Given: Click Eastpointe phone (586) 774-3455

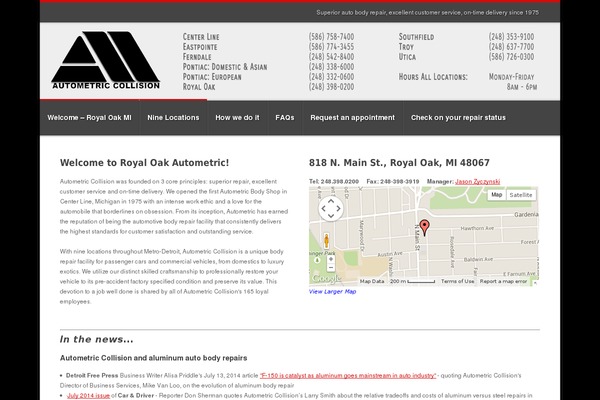Looking at the screenshot, I should click(331, 47).
